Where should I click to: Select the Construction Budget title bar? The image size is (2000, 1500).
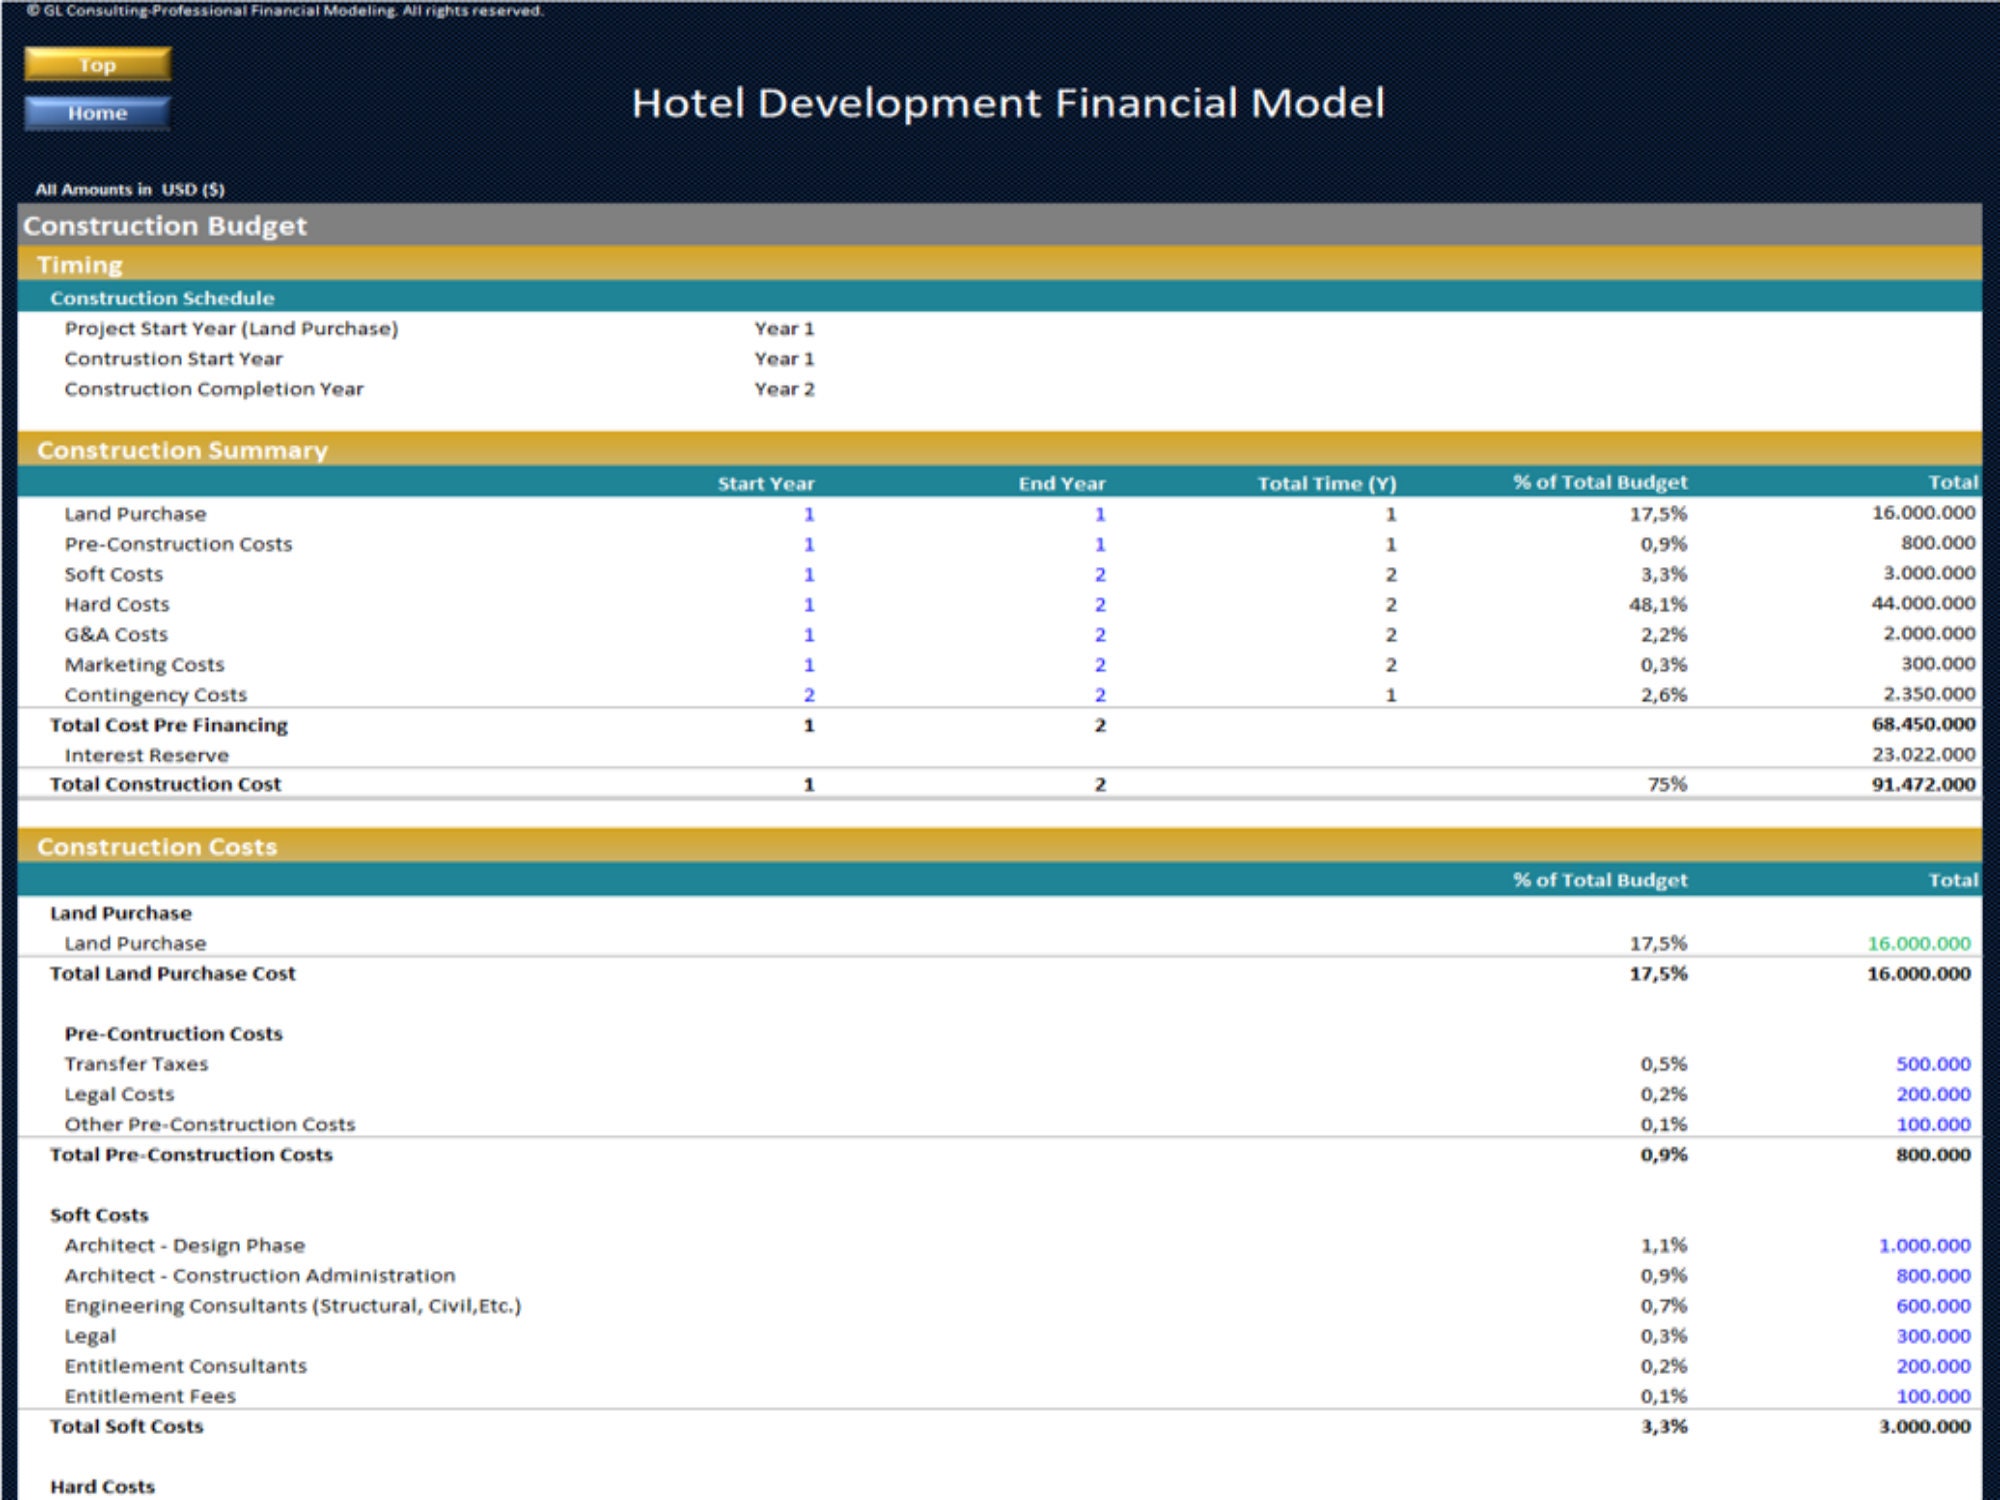(165, 225)
